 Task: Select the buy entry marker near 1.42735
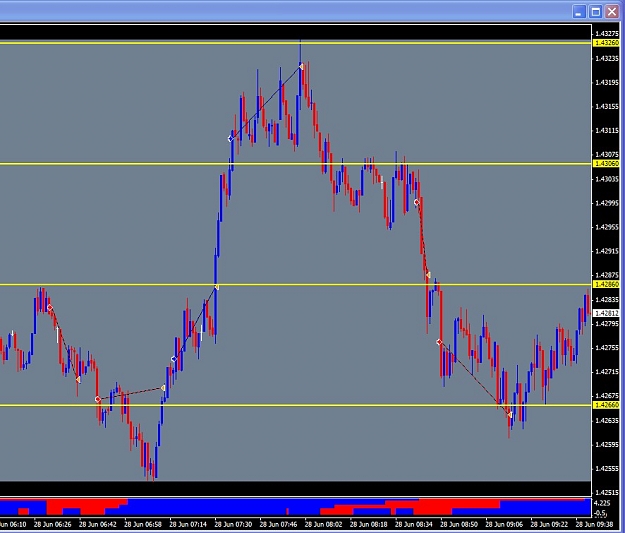tap(174, 359)
